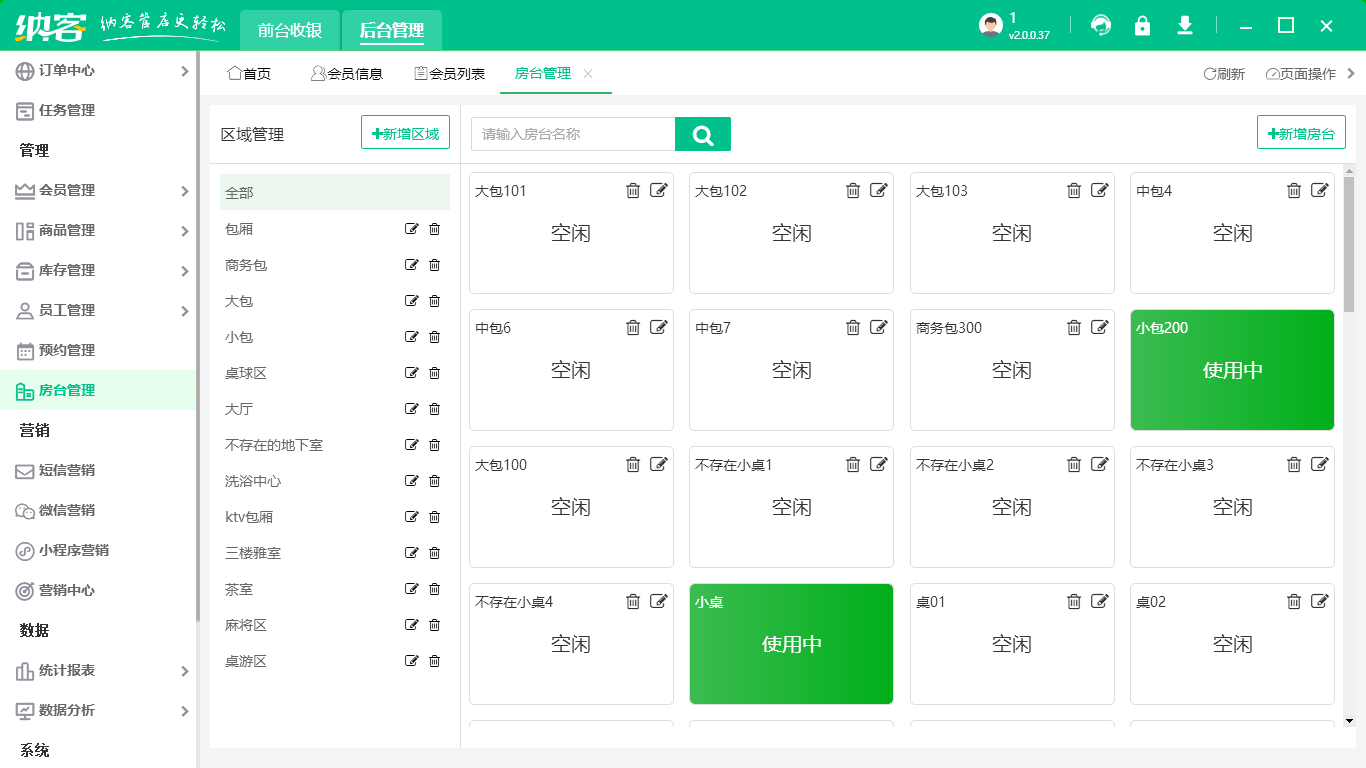Click the room name search field
The image size is (1366, 768).
pyautogui.click(x=573, y=134)
